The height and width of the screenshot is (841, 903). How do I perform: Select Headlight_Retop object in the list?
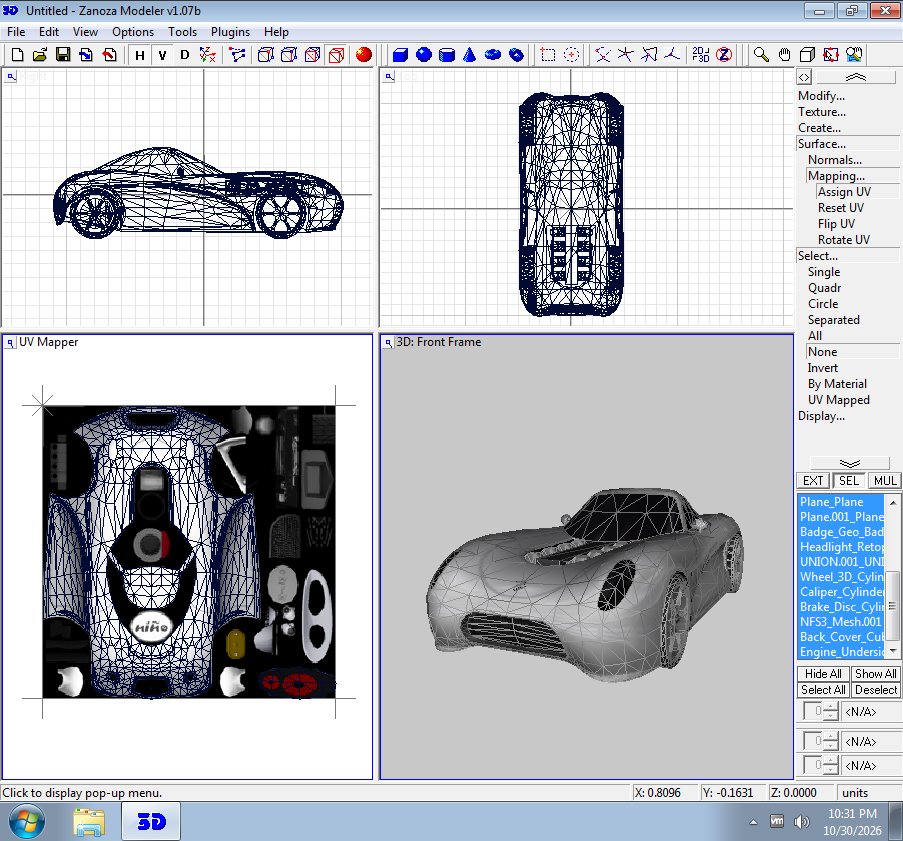(x=841, y=547)
